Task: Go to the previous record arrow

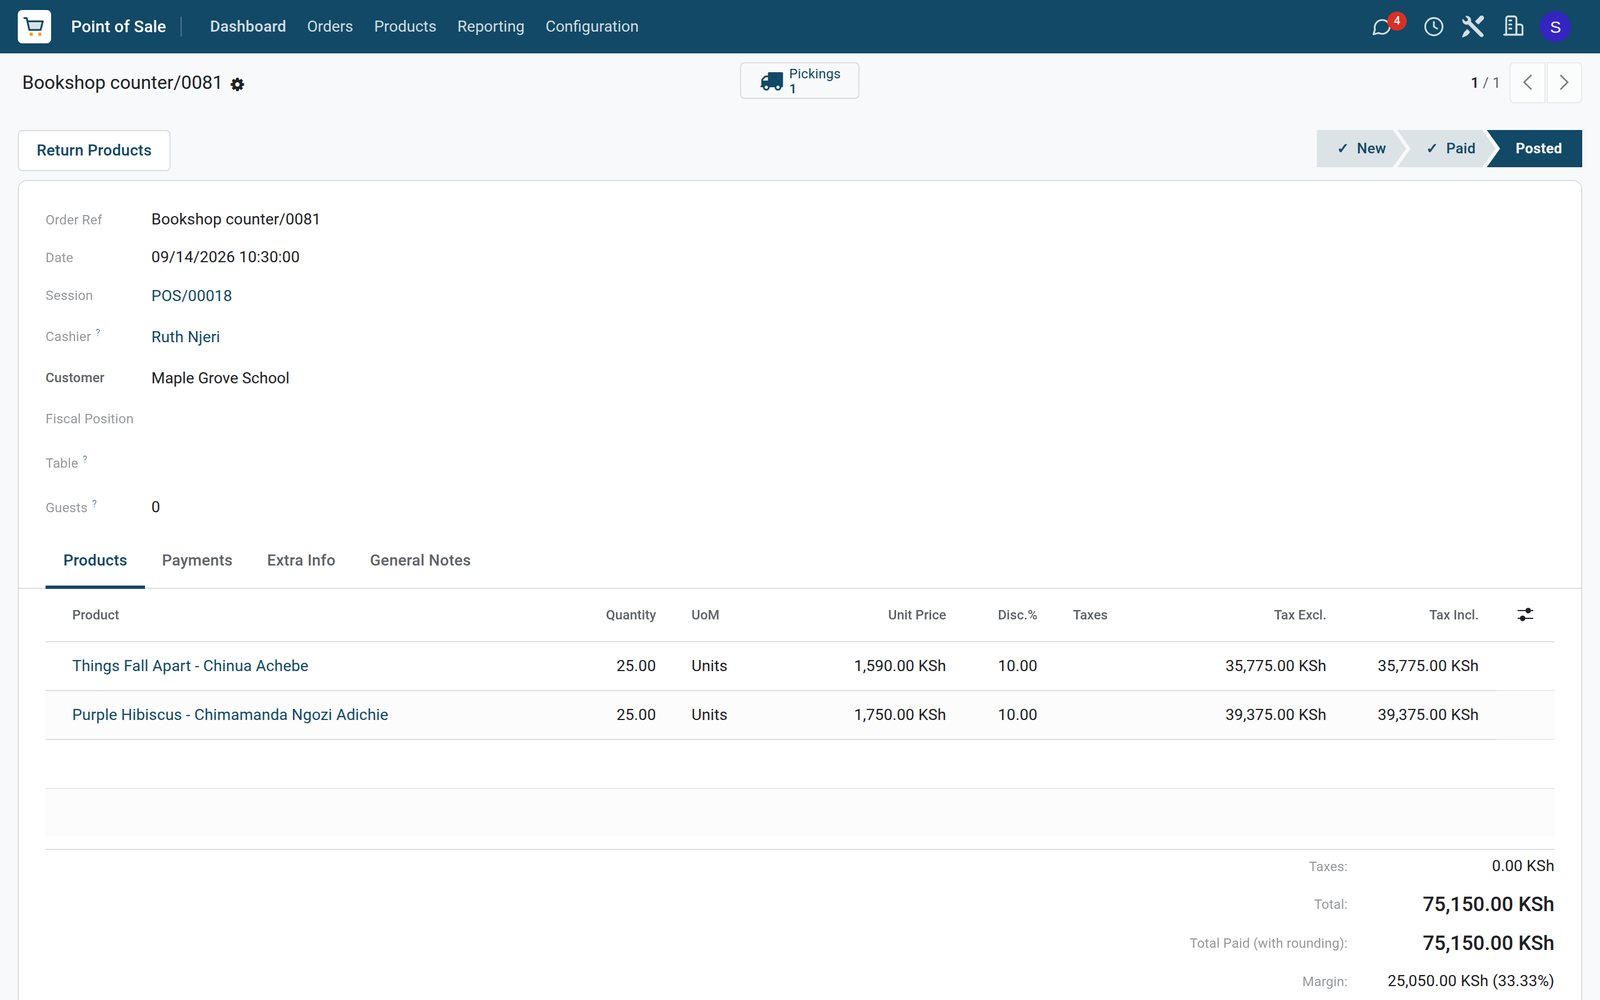Action: pos(1527,83)
